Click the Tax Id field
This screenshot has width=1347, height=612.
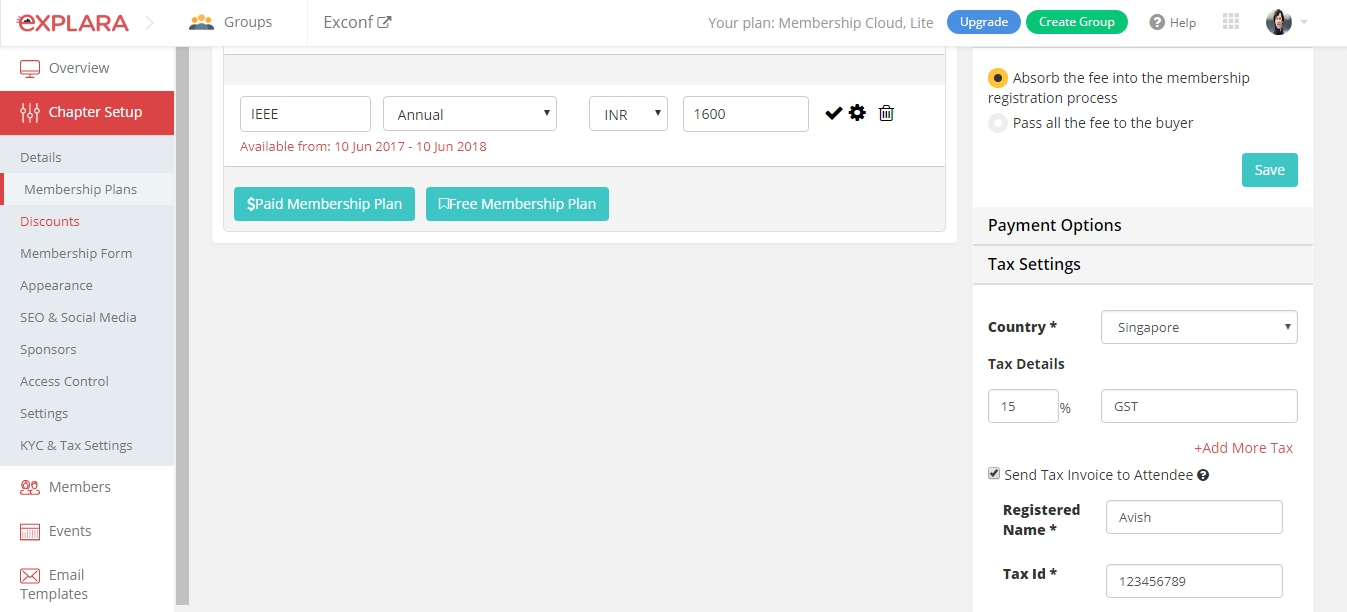(1194, 581)
